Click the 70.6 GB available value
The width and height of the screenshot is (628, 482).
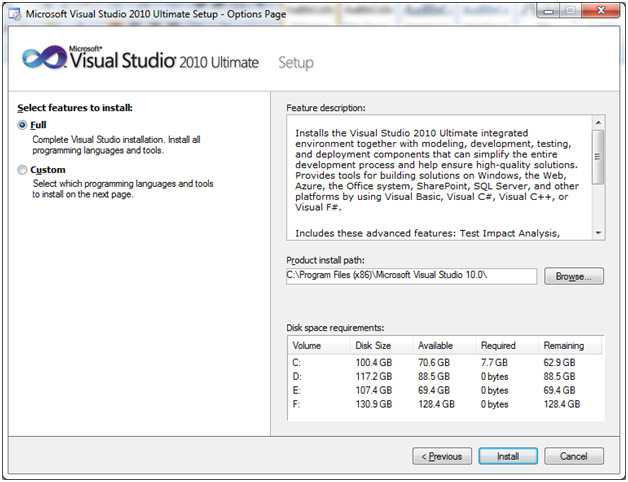click(434, 363)
